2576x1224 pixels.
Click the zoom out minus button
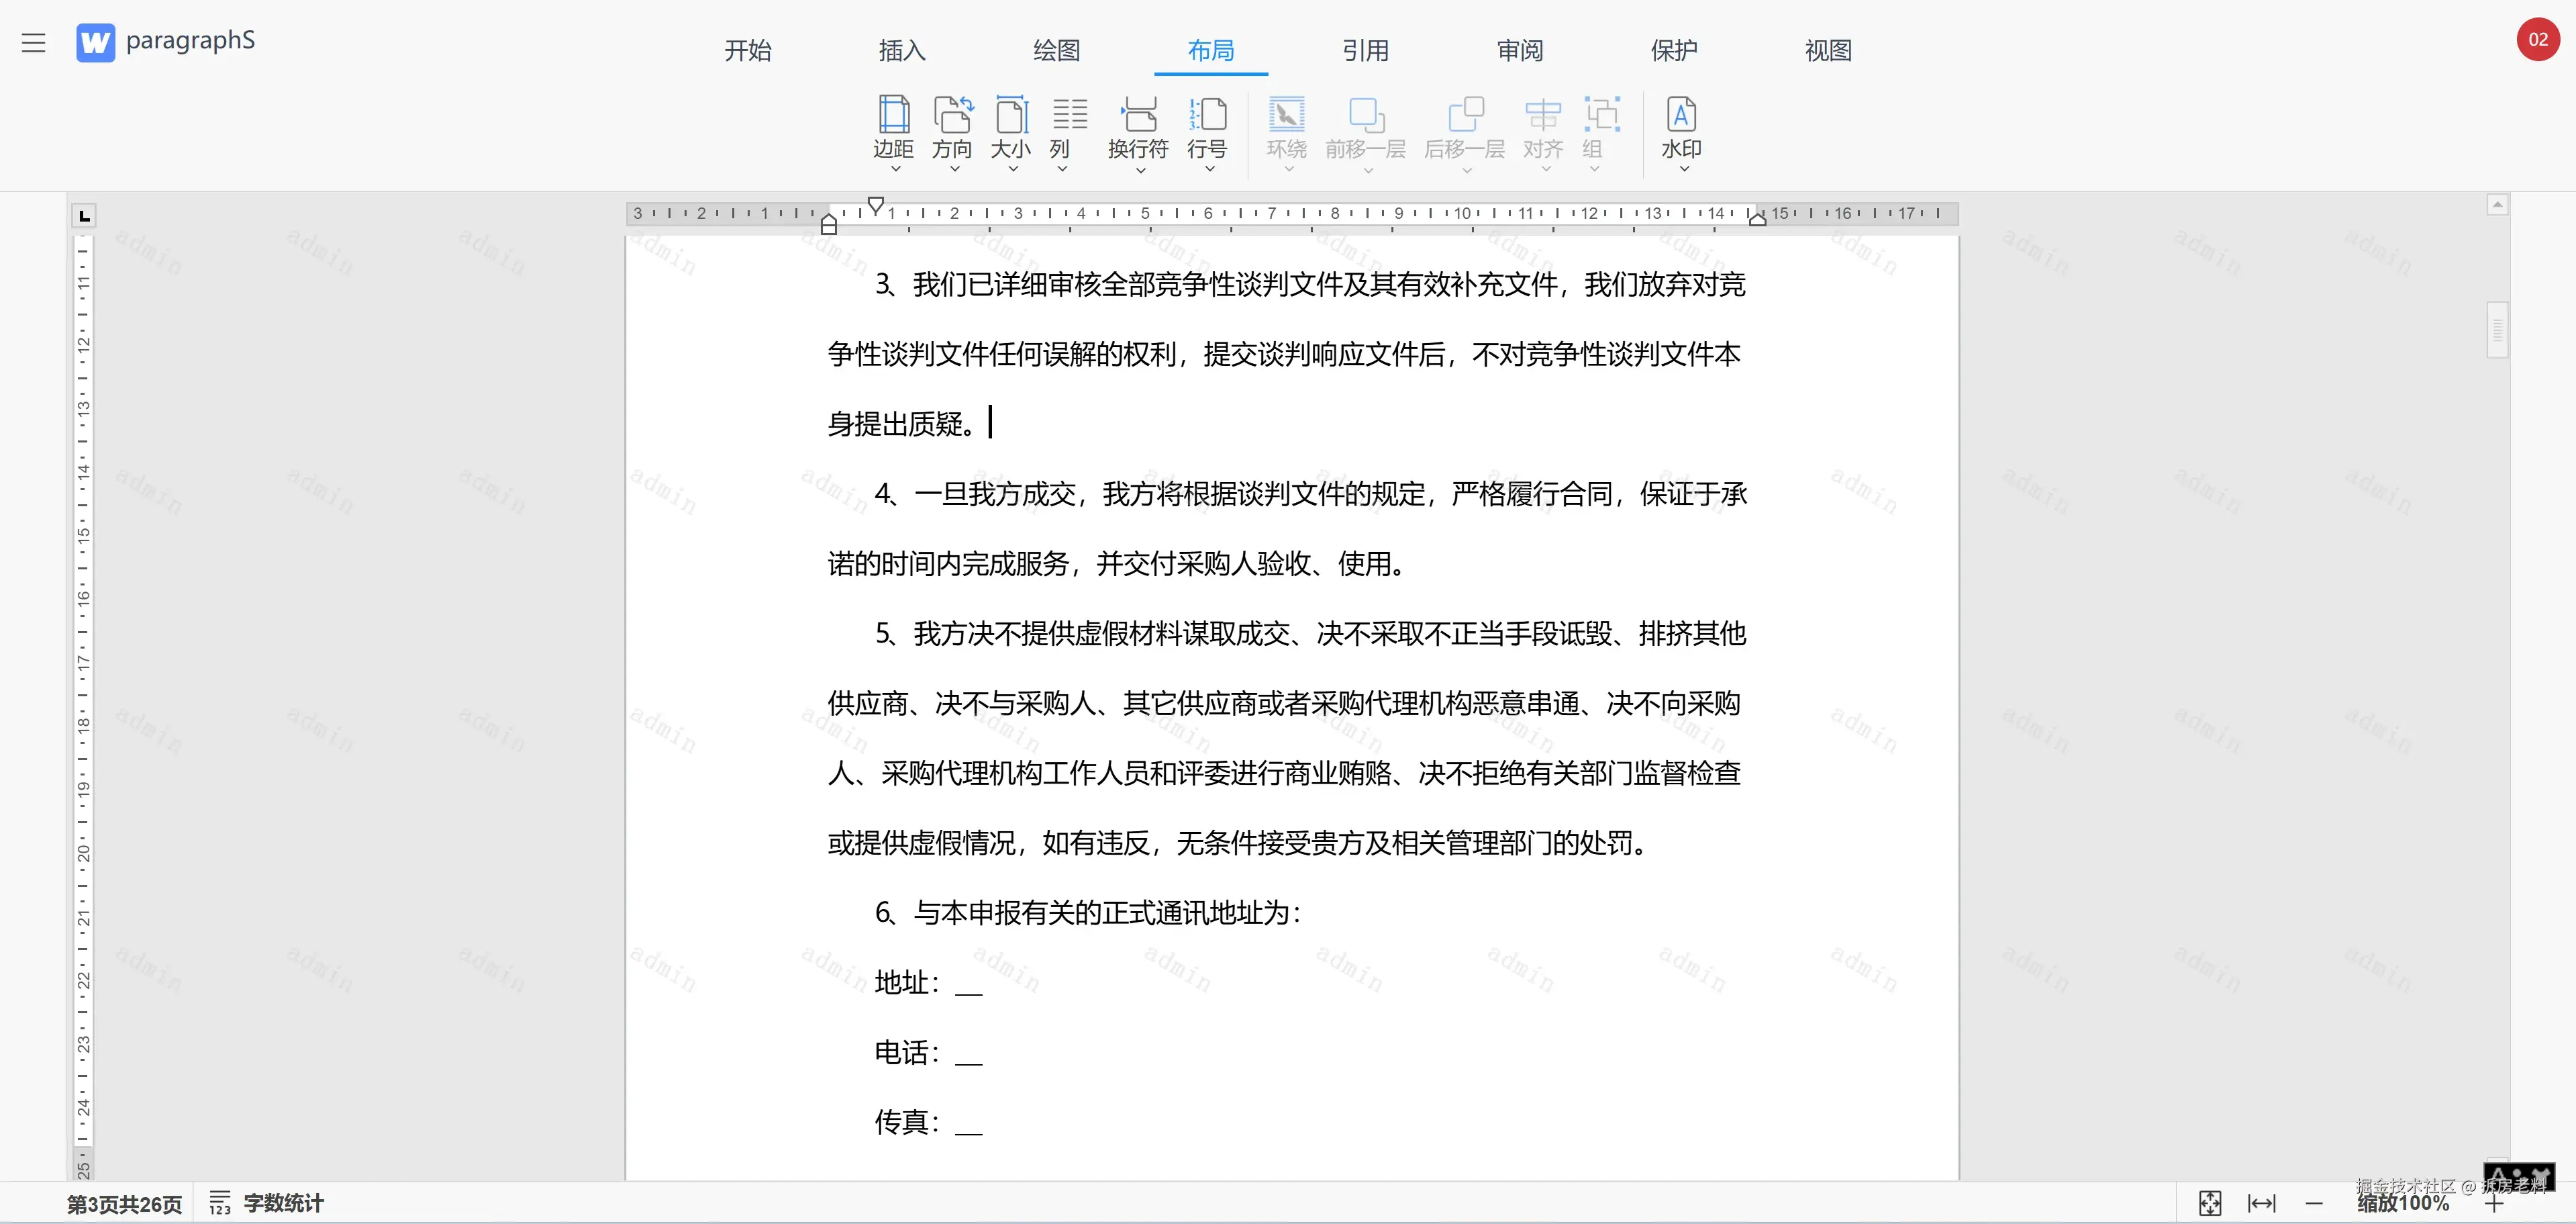click(2314, 1203)
